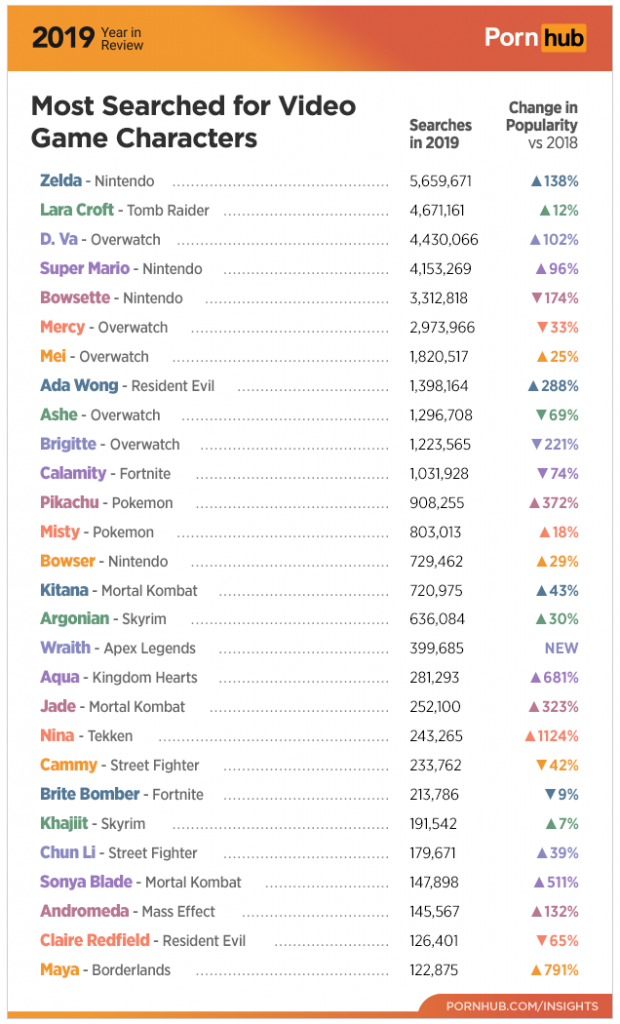
Task: Click the up arrow next to Nina's 1124%
Action: point(529,736)
